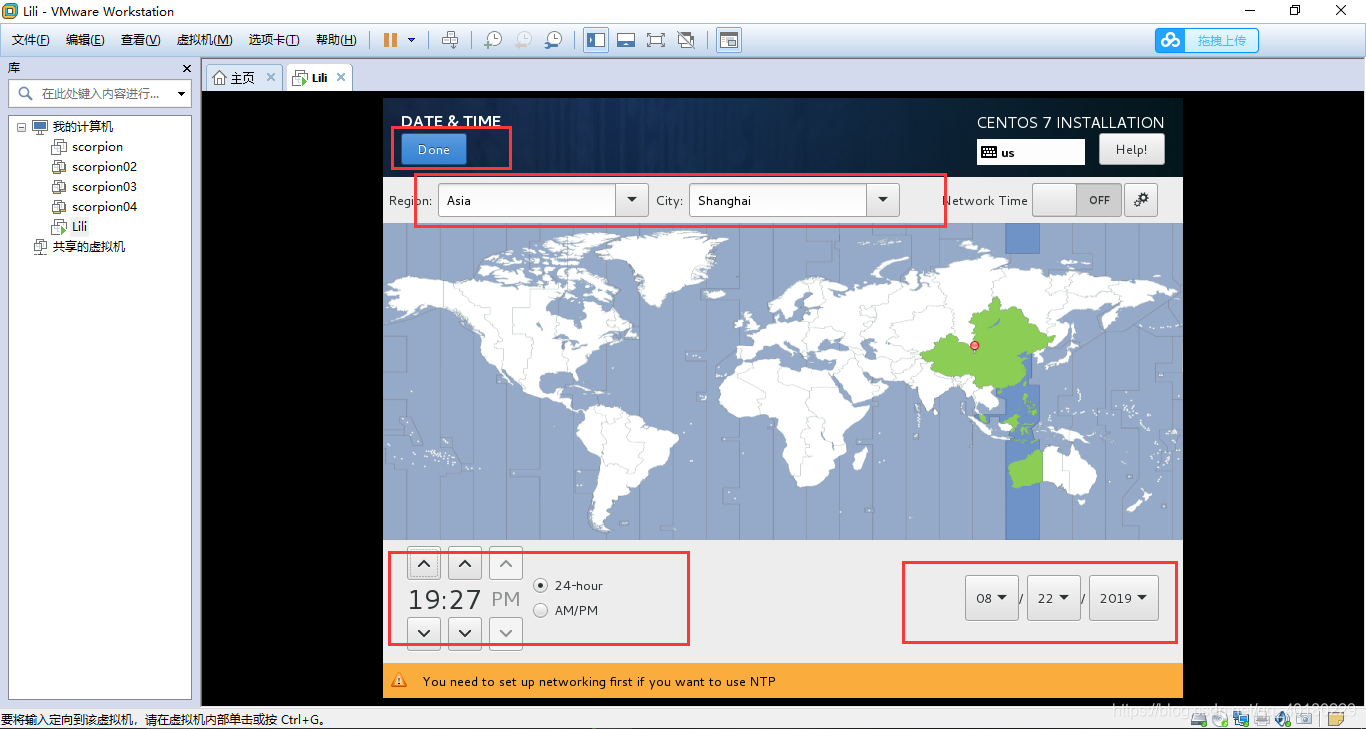Click the keyboard layout us indicator
Screen dimensions: 1366x729
pos(1031,152)
